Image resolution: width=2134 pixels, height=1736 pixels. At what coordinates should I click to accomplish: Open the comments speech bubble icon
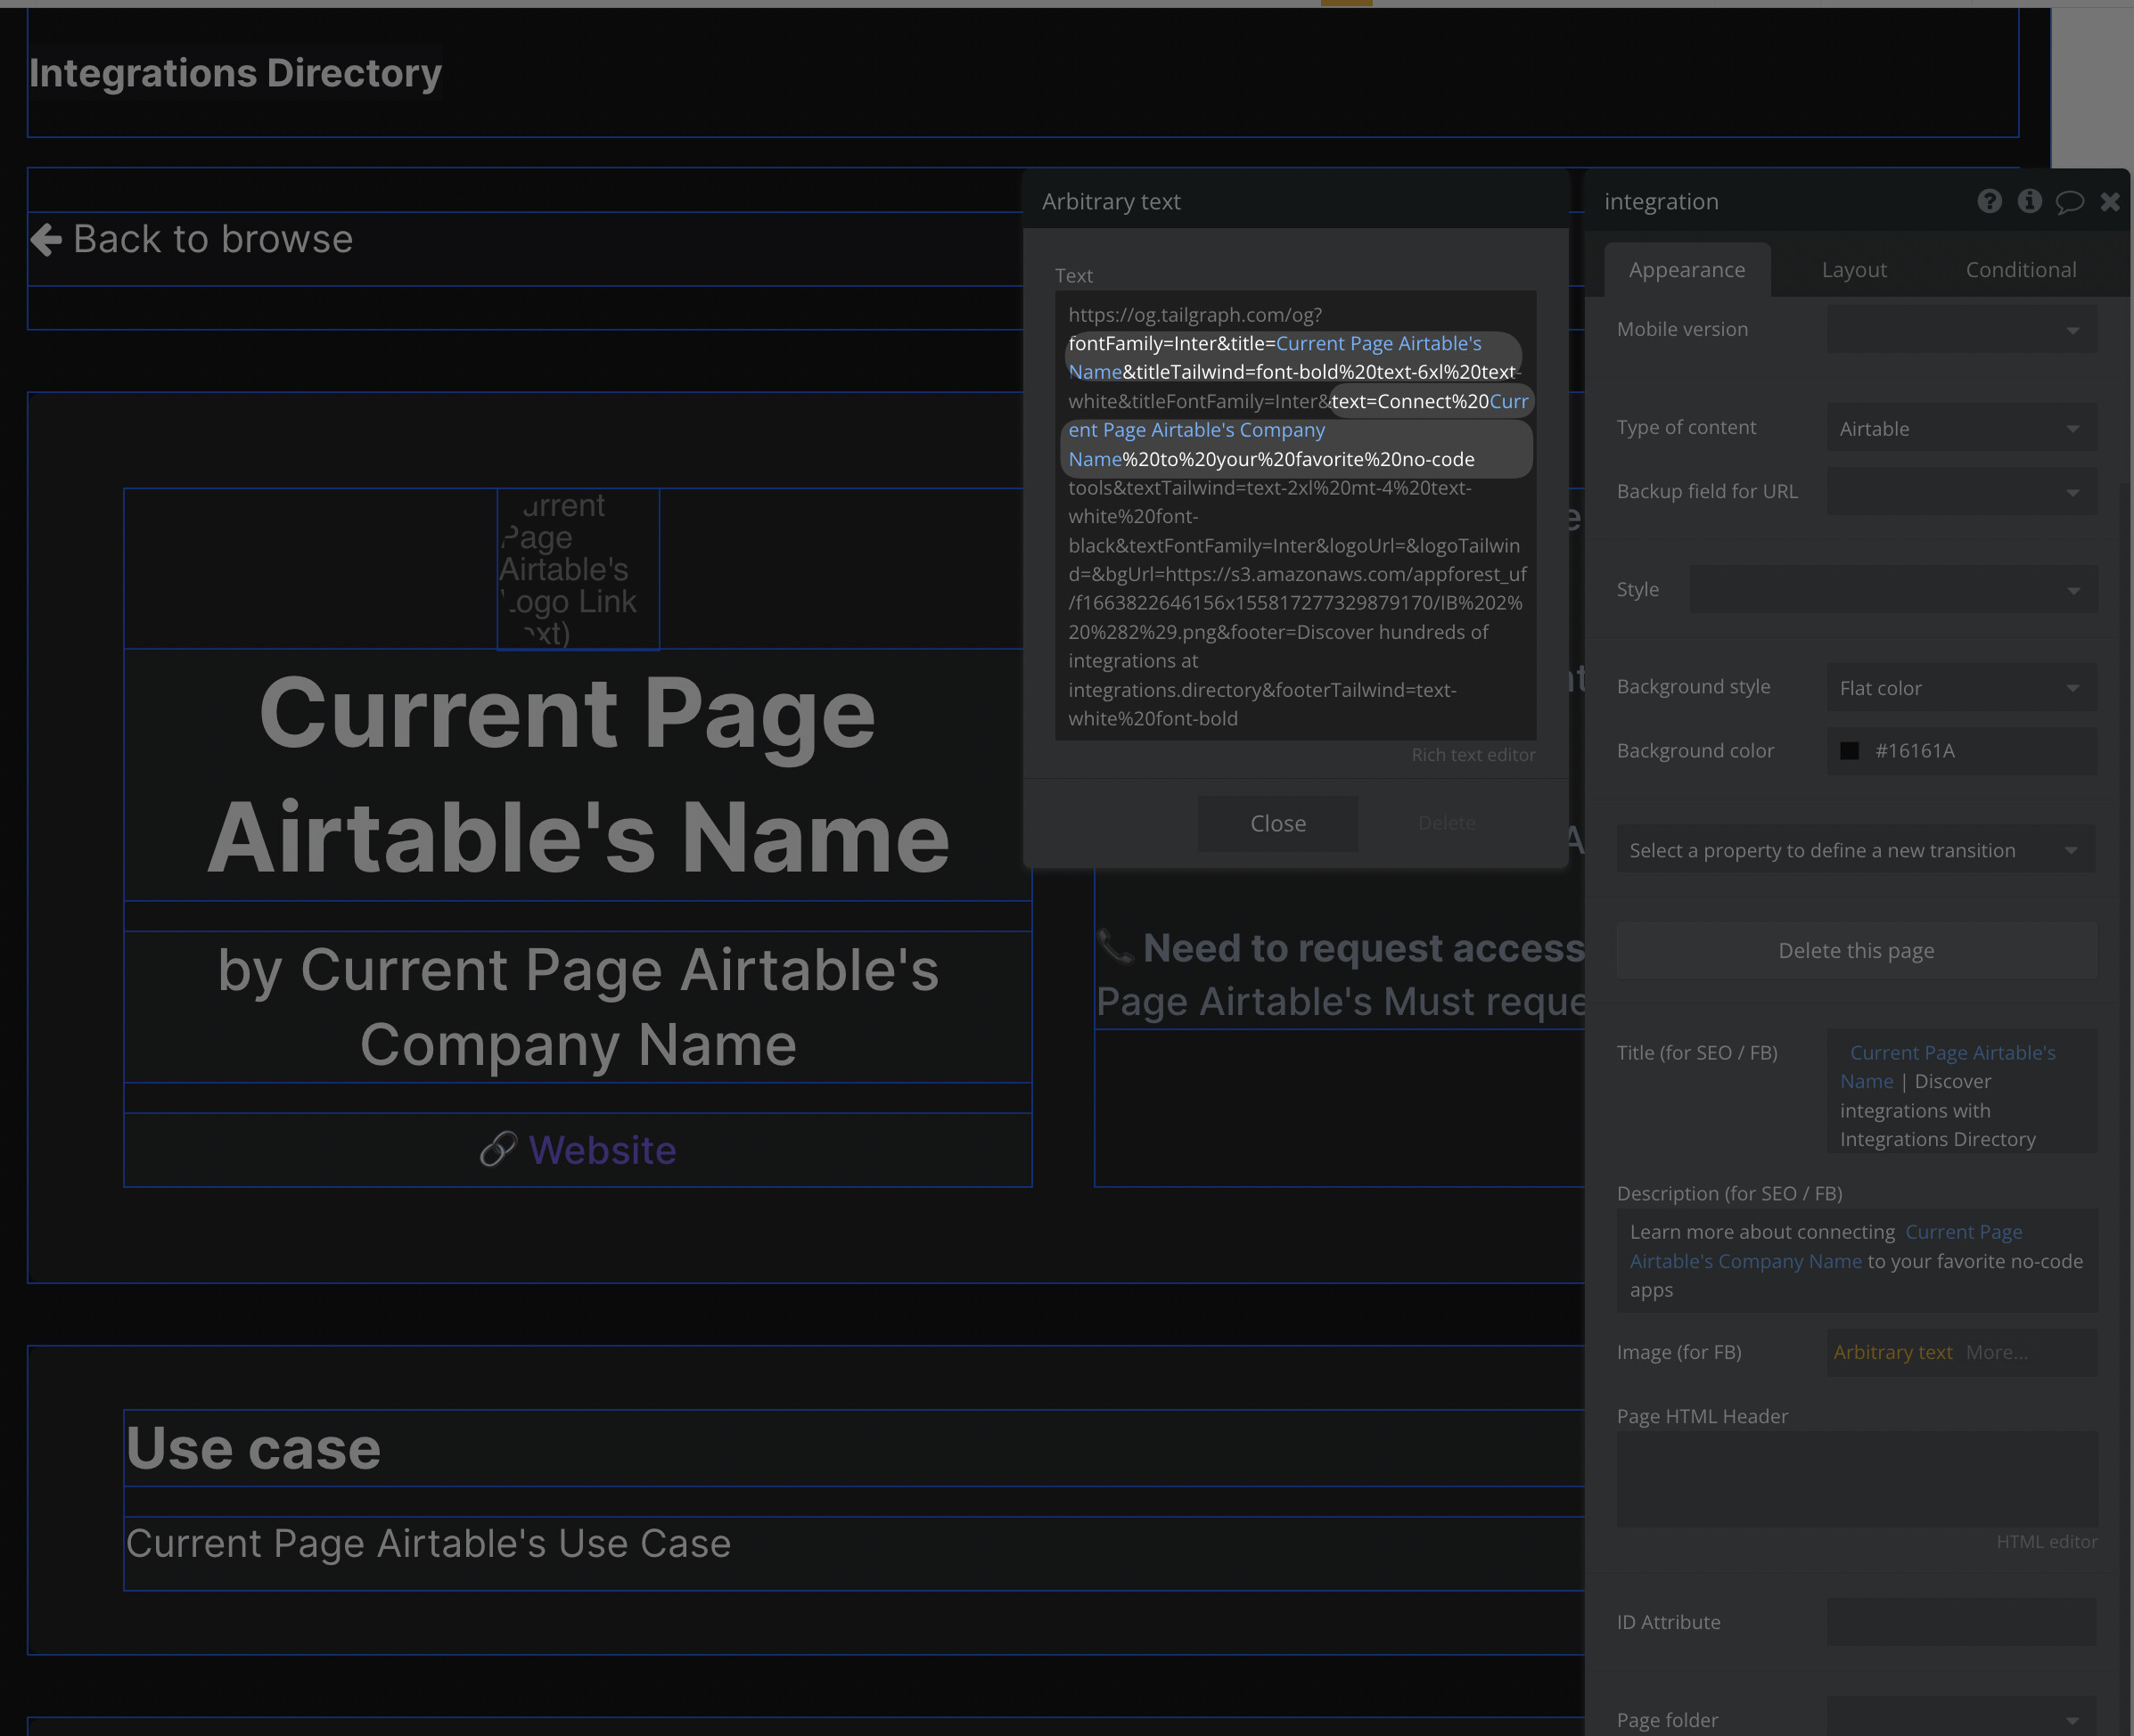click(2069, 202)
